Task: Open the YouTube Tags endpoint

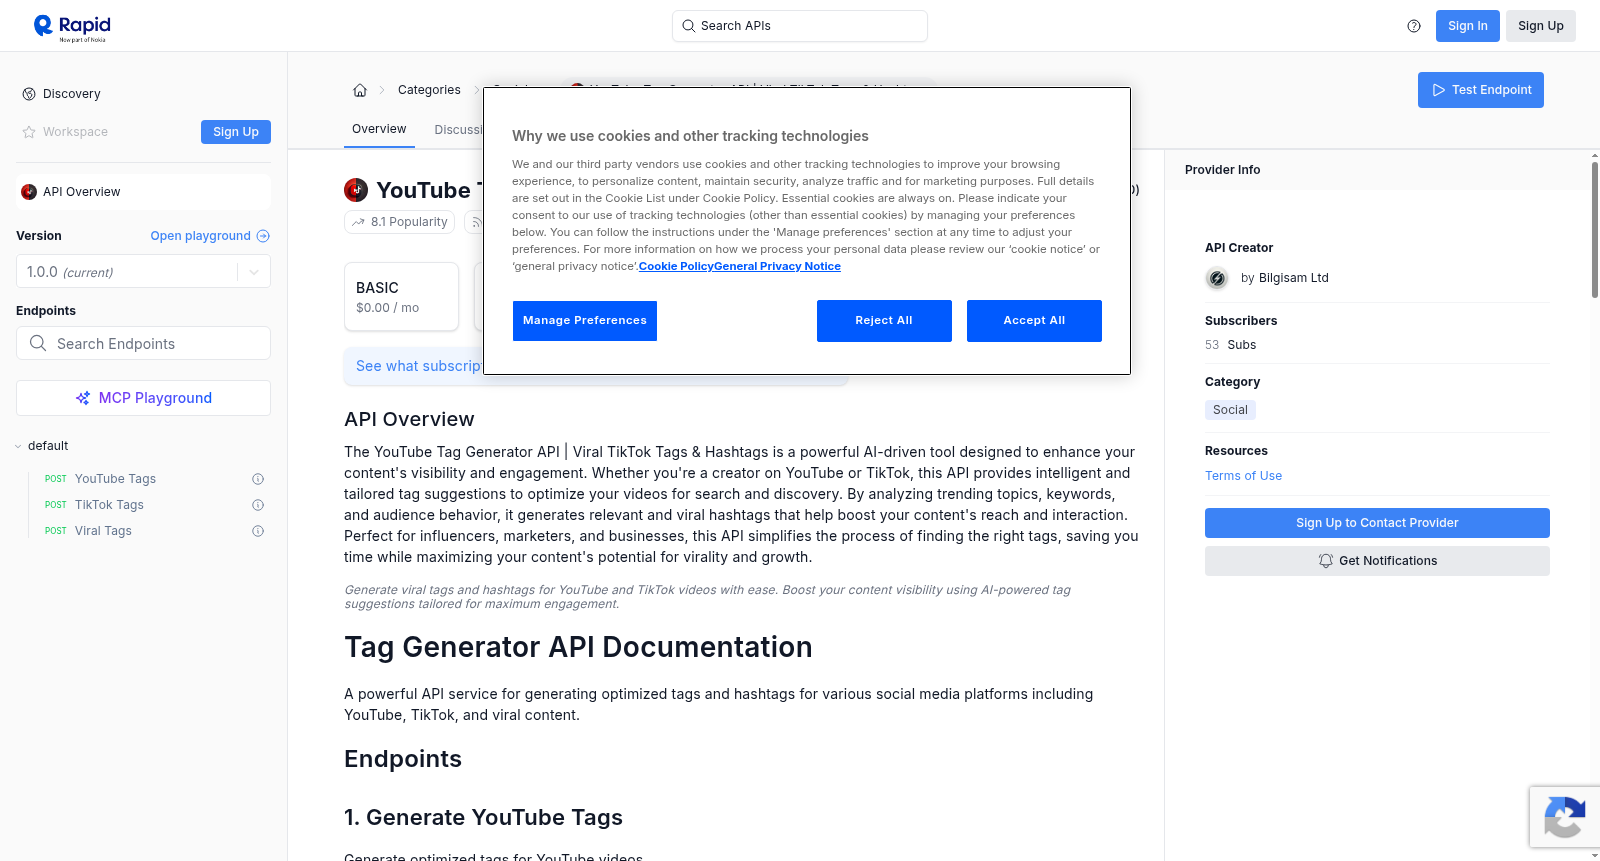Action: 115,479
